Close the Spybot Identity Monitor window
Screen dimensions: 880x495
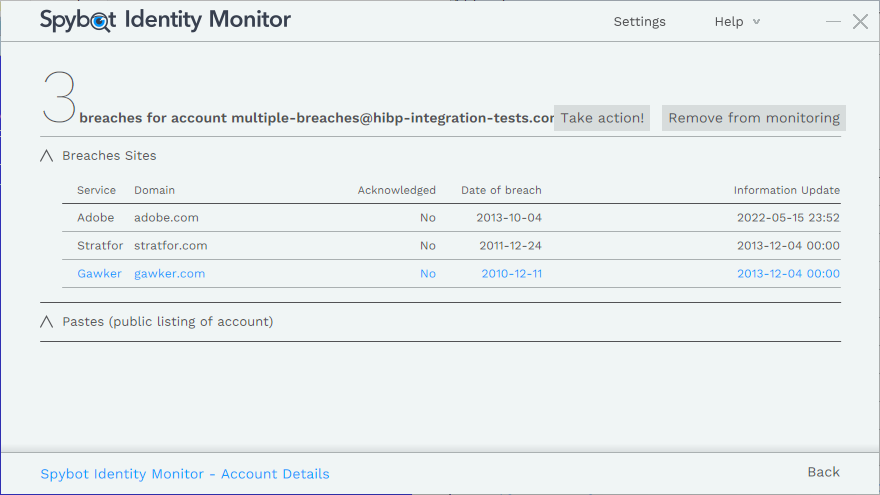[x=860, y=22]
